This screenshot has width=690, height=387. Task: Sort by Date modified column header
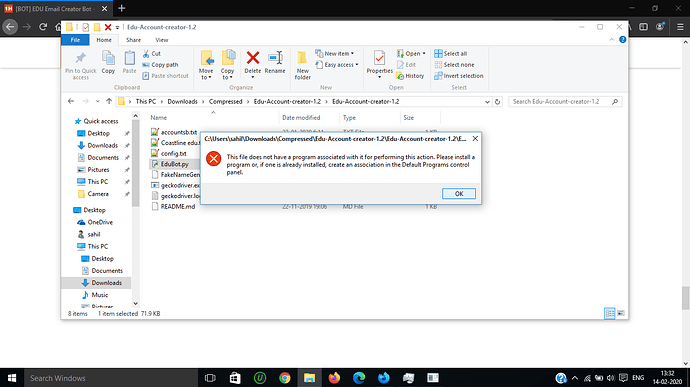(301, 118)
